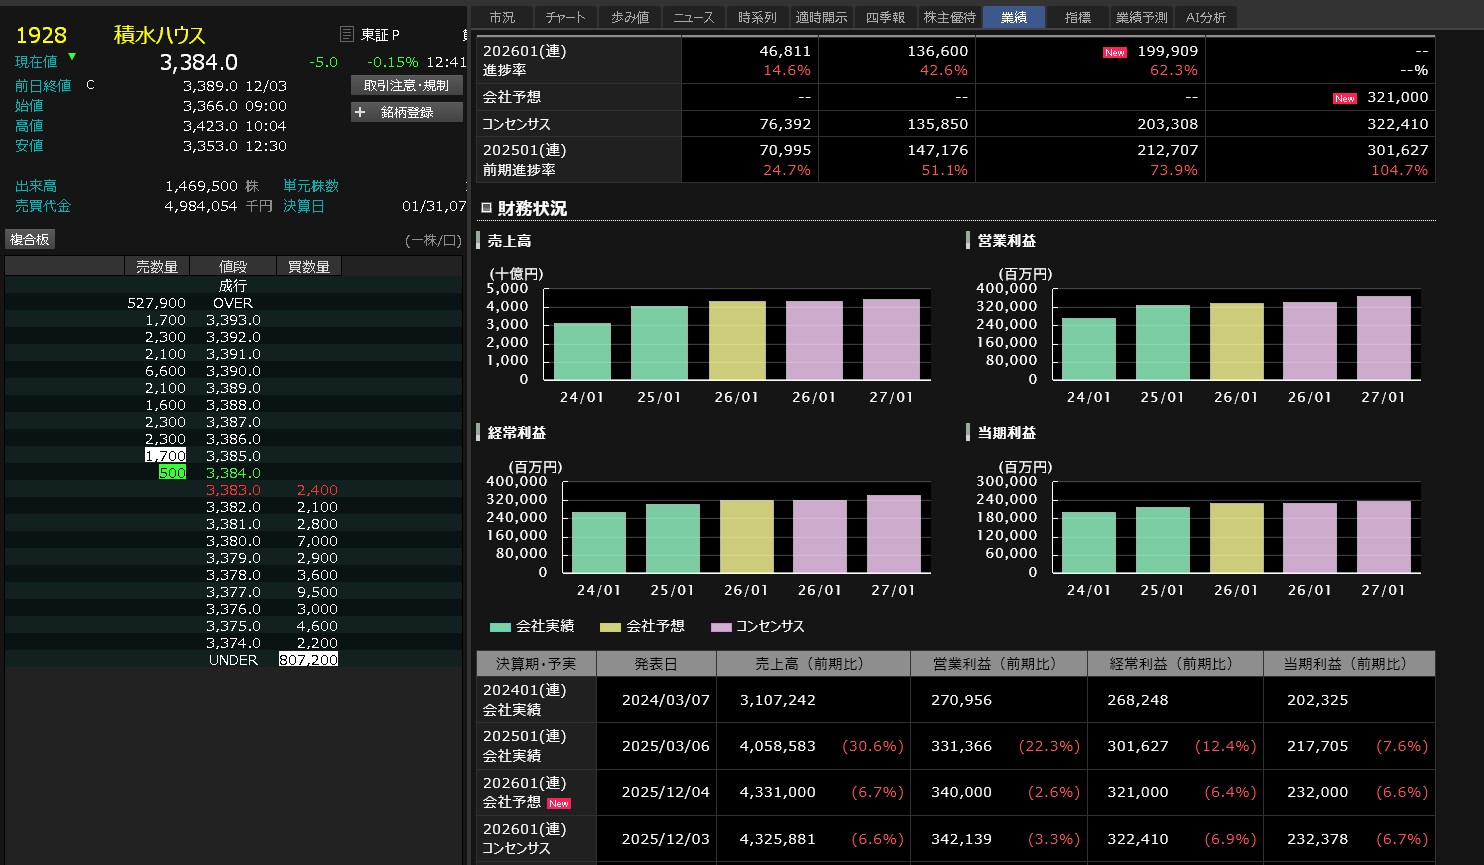Image resolution: width=1484 pixels, height=865 pixels.
Task: Click the stock code 1928 field
Action: point(41,35)
